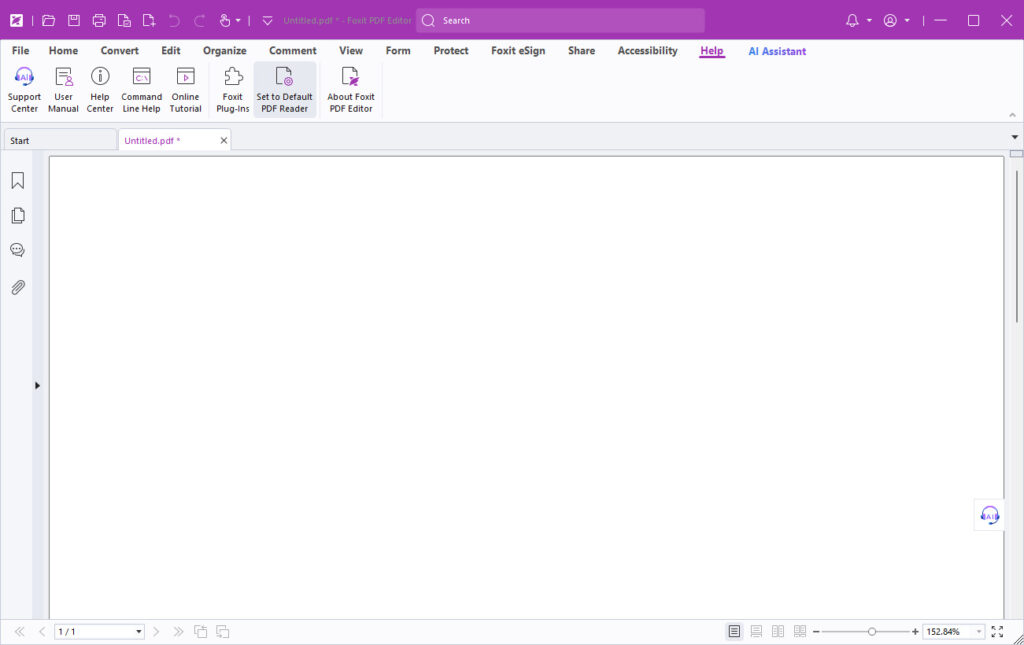Expand the notifications dropdown arrow
The height and width of the screenshot is (645, 1024).
point(869,21)
